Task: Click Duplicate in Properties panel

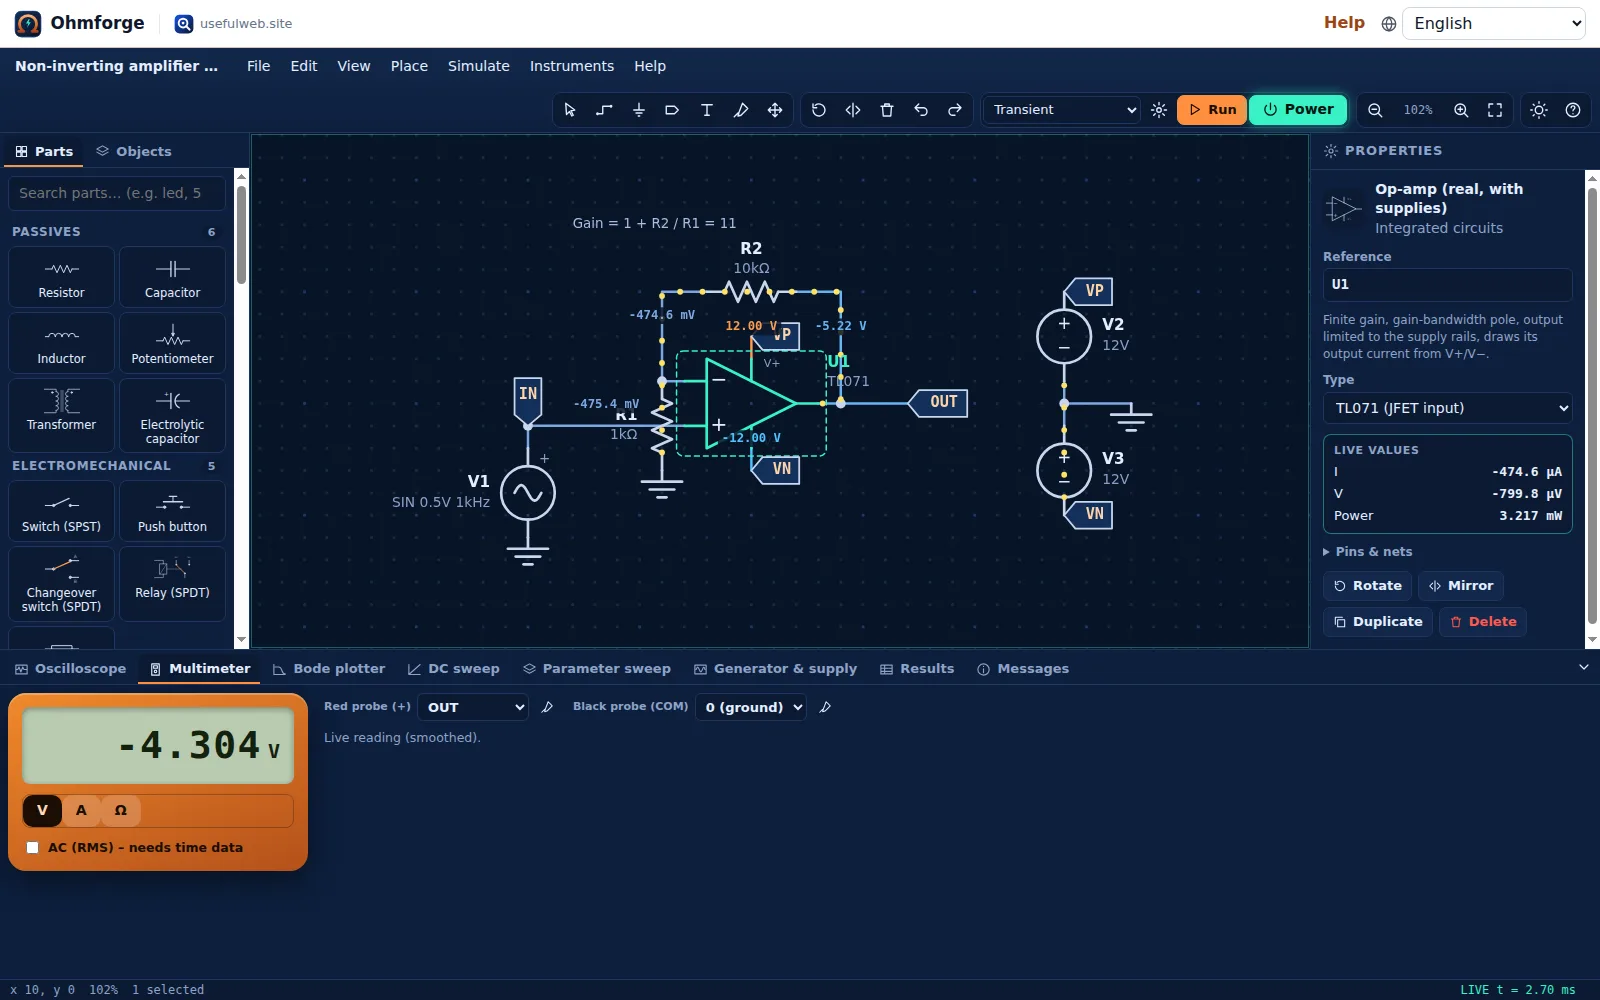Action: (x=1378, y=622)
